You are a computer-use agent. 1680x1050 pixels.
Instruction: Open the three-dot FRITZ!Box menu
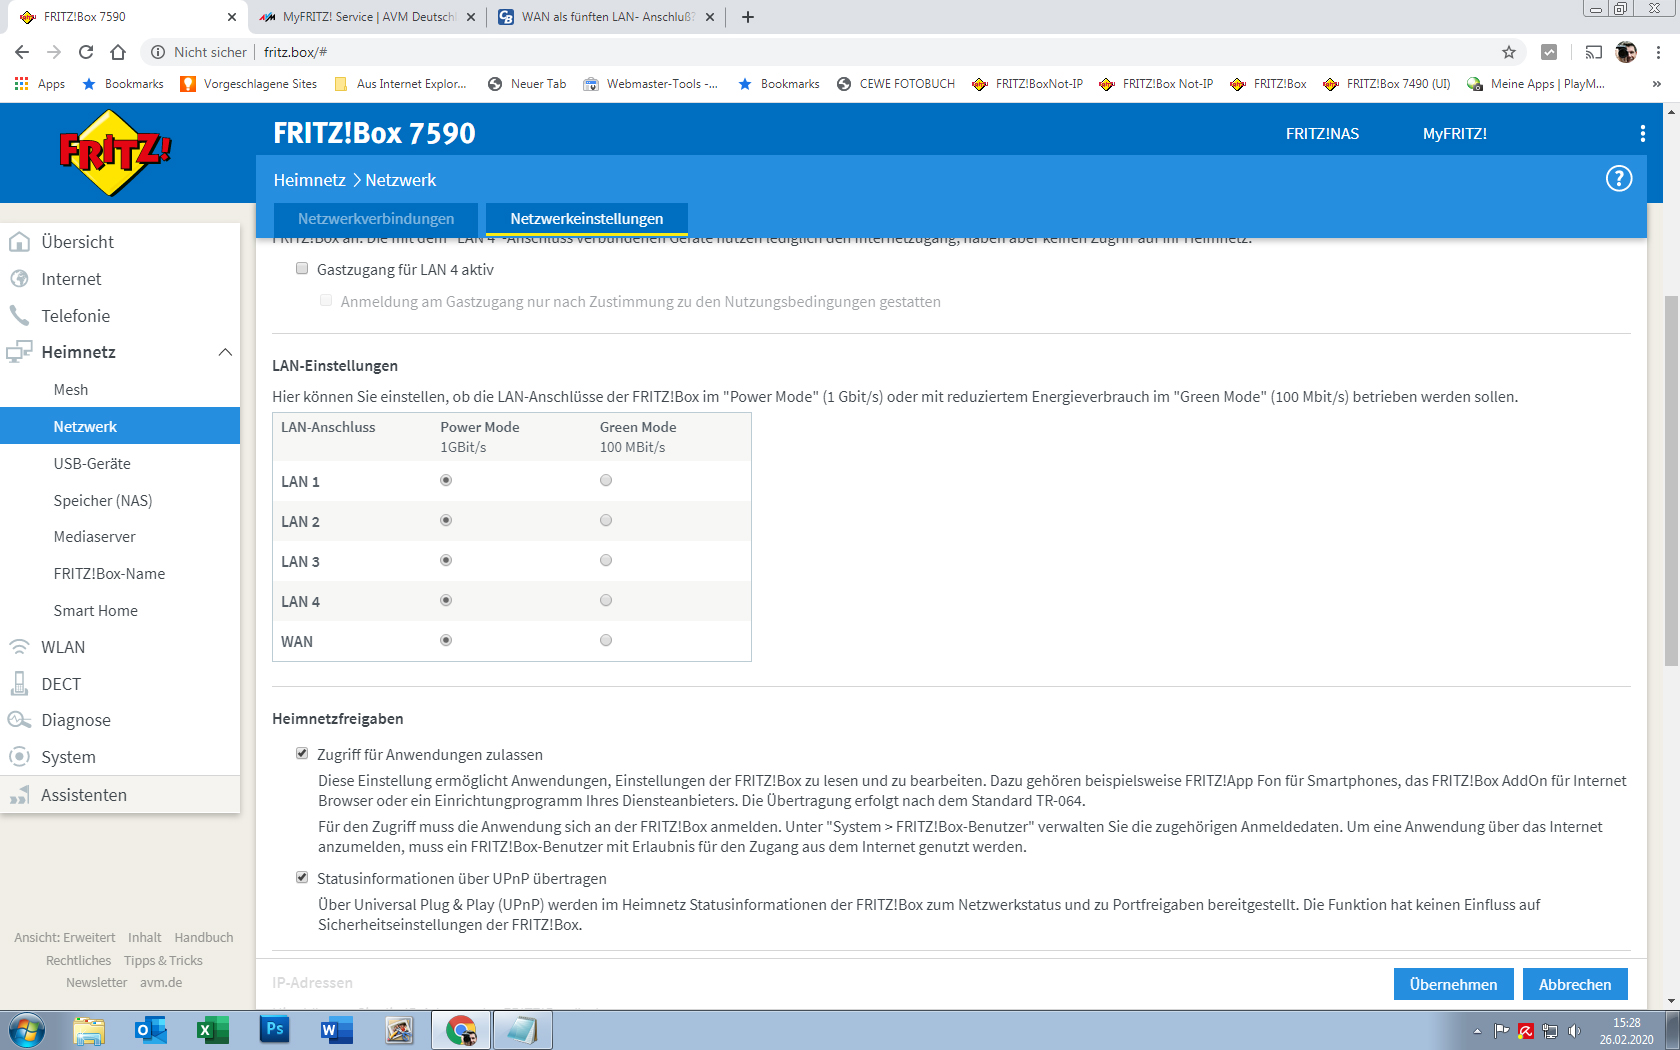(1642, 134)
